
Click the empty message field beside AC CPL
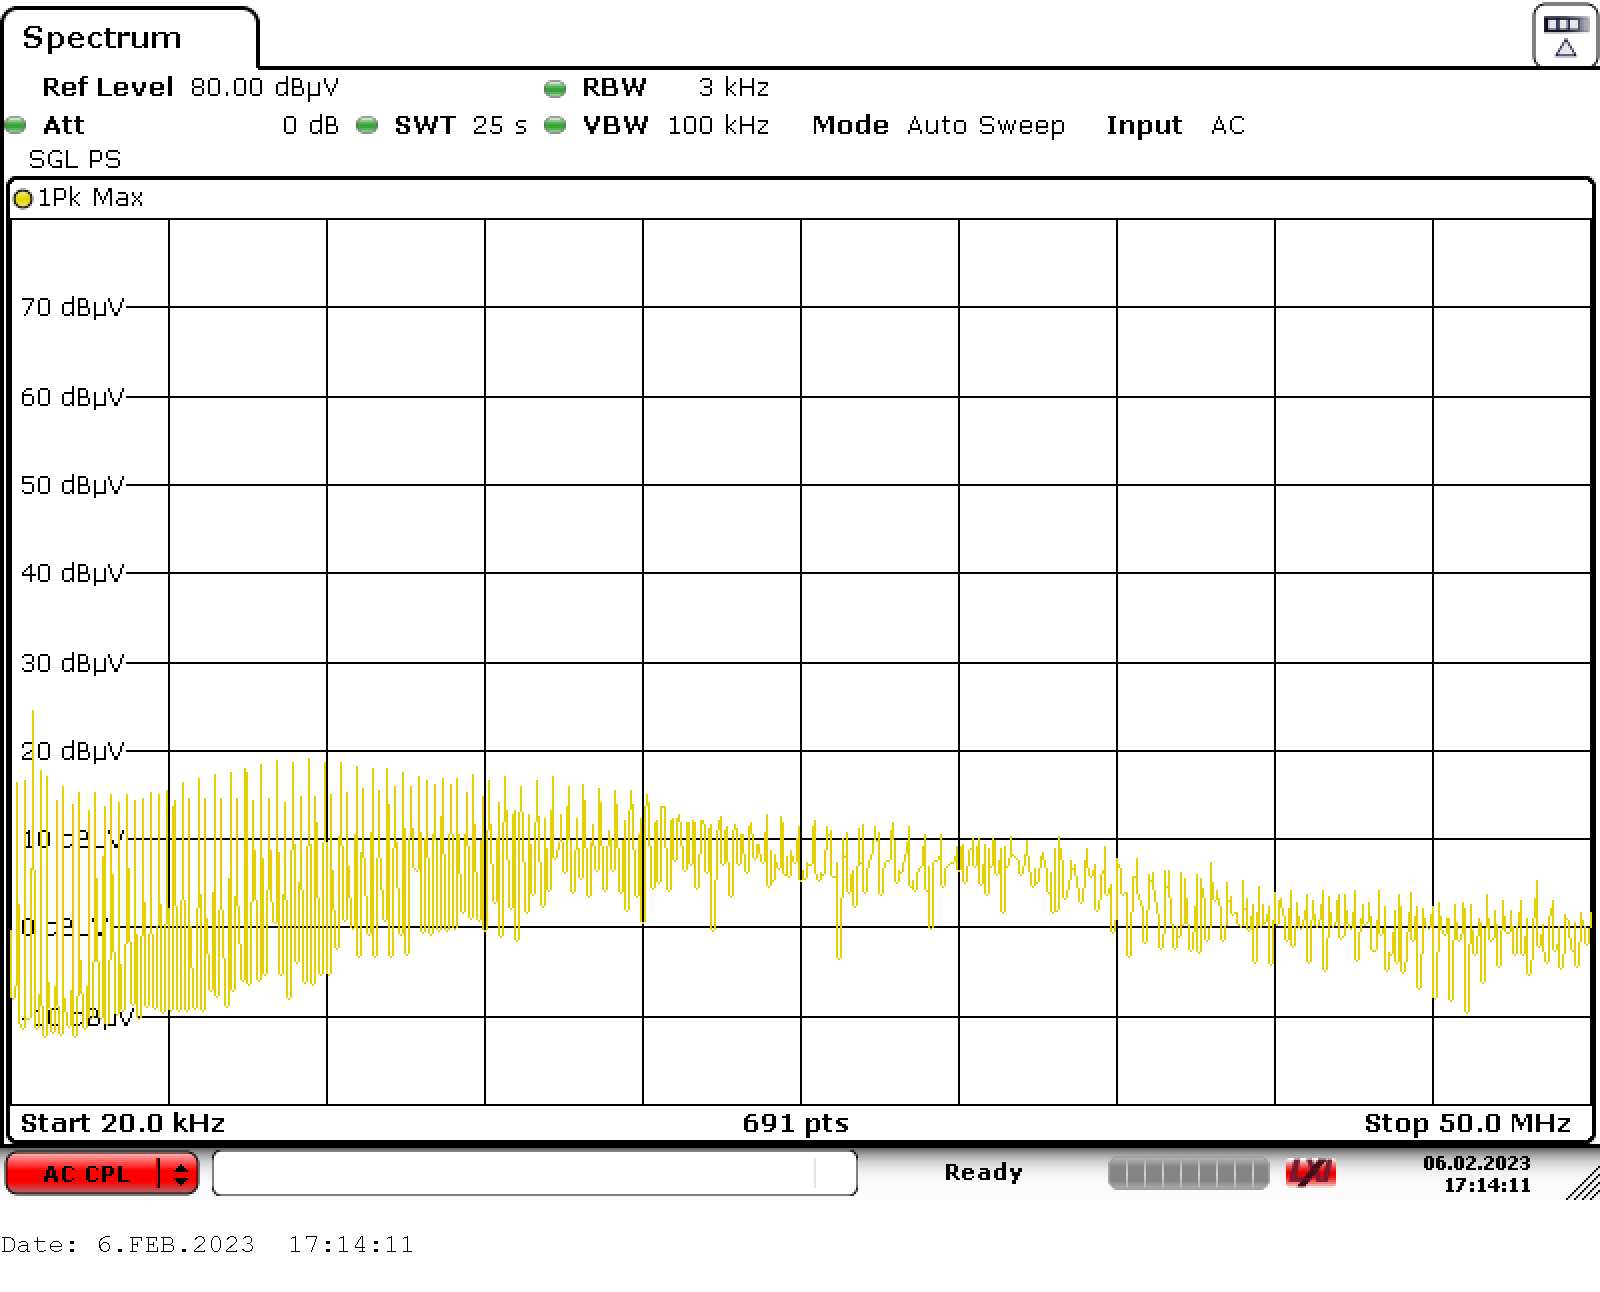(x=534, y=1173)
